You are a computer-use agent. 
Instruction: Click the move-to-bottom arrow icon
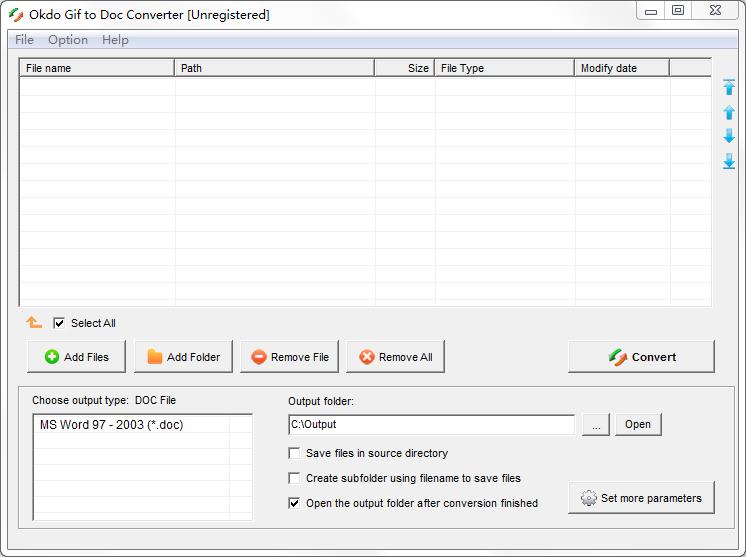pos(729,161)
